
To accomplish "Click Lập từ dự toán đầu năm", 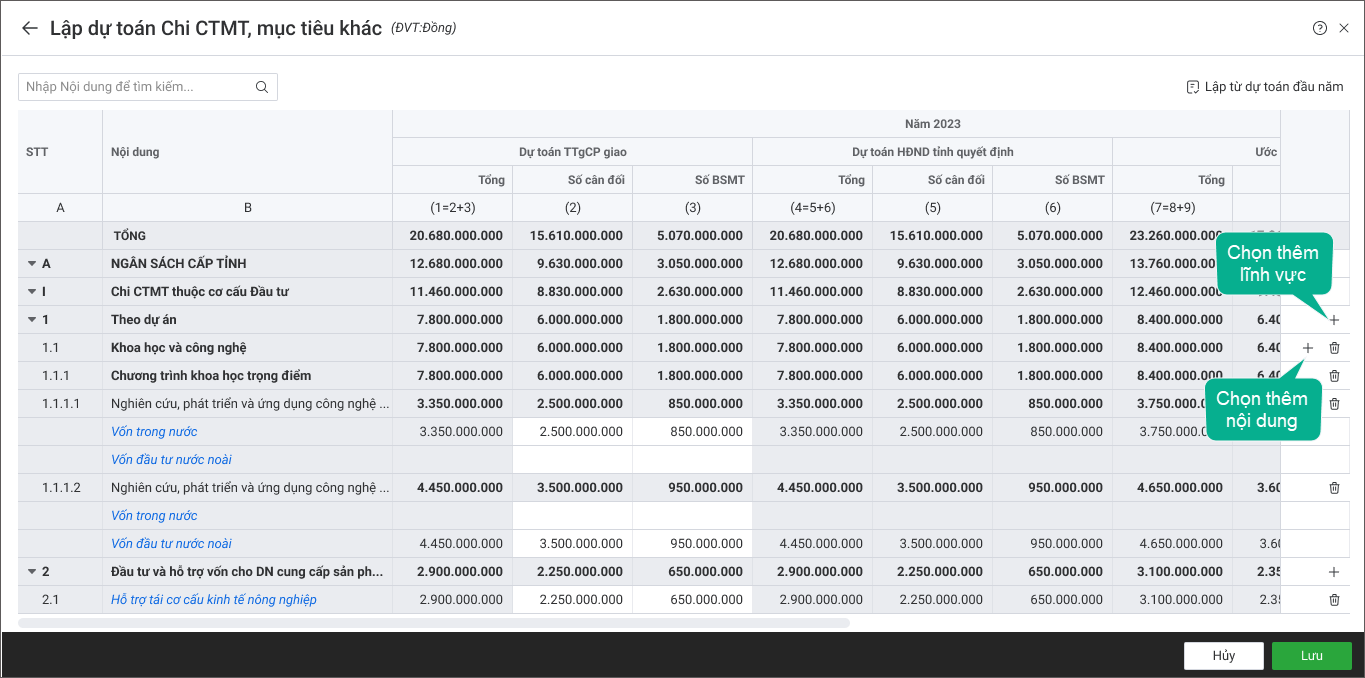I will (x=1265, y=87).
